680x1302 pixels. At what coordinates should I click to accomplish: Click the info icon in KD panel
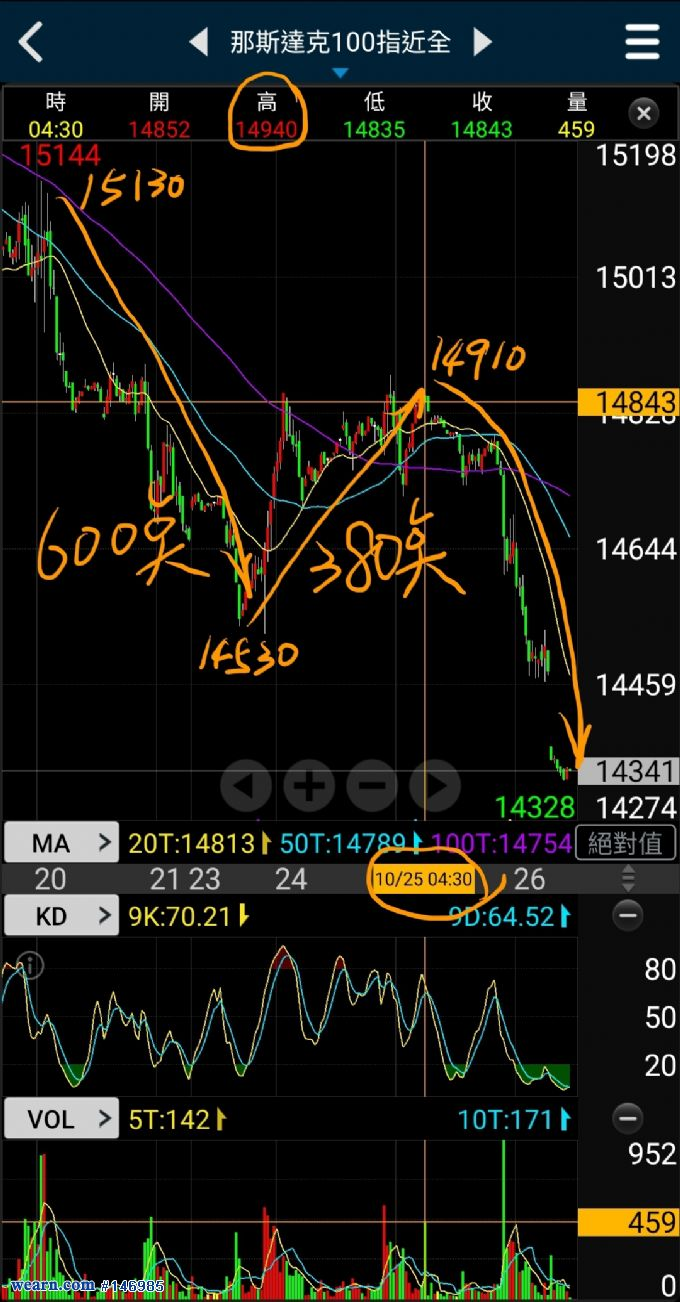(x=31, y=966)
